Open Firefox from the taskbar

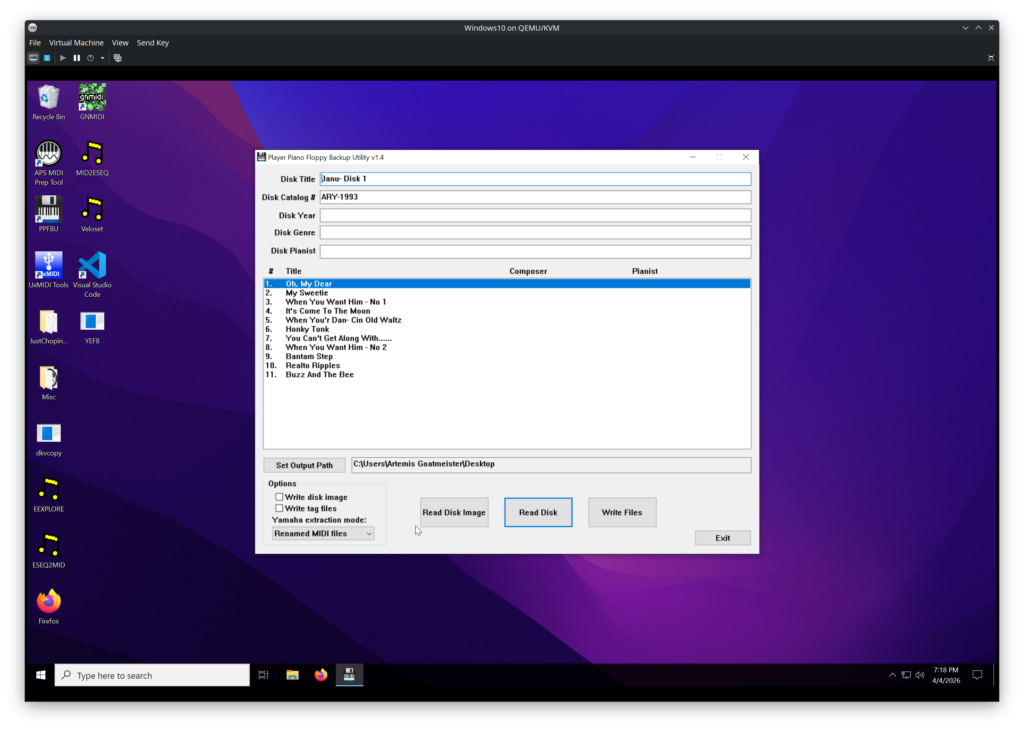pyautogui.click(x=320, y=675)
